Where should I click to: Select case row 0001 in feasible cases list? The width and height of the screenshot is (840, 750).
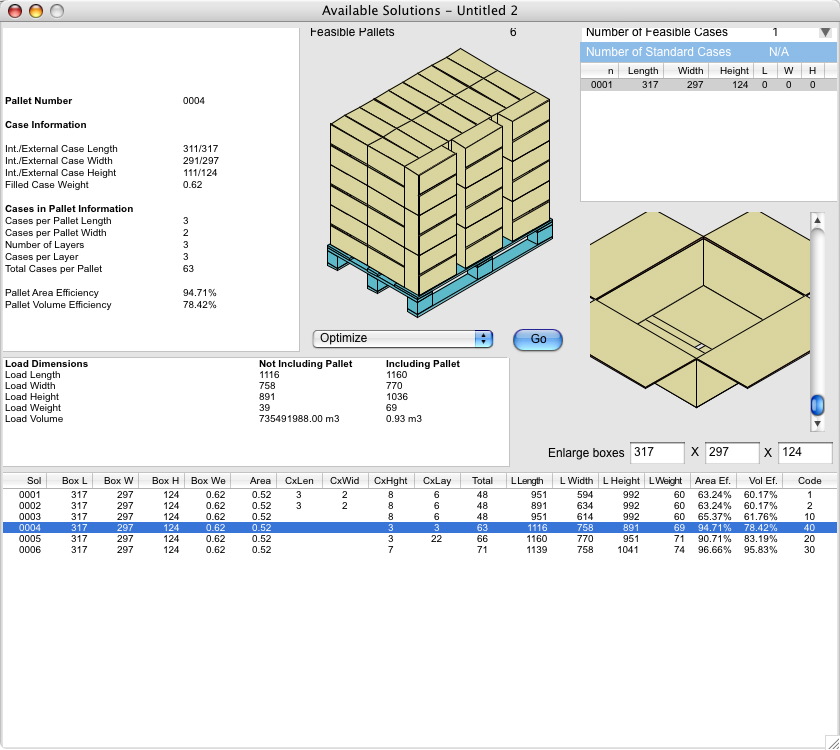coord(708,85)
